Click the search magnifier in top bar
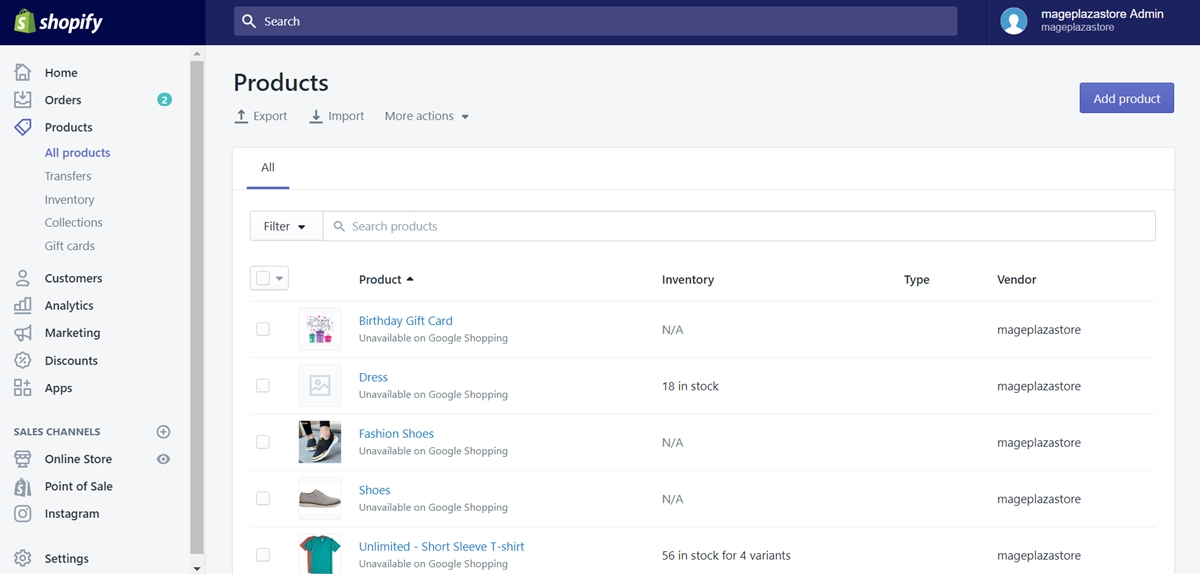The image size is (1200, 574). 250,21
